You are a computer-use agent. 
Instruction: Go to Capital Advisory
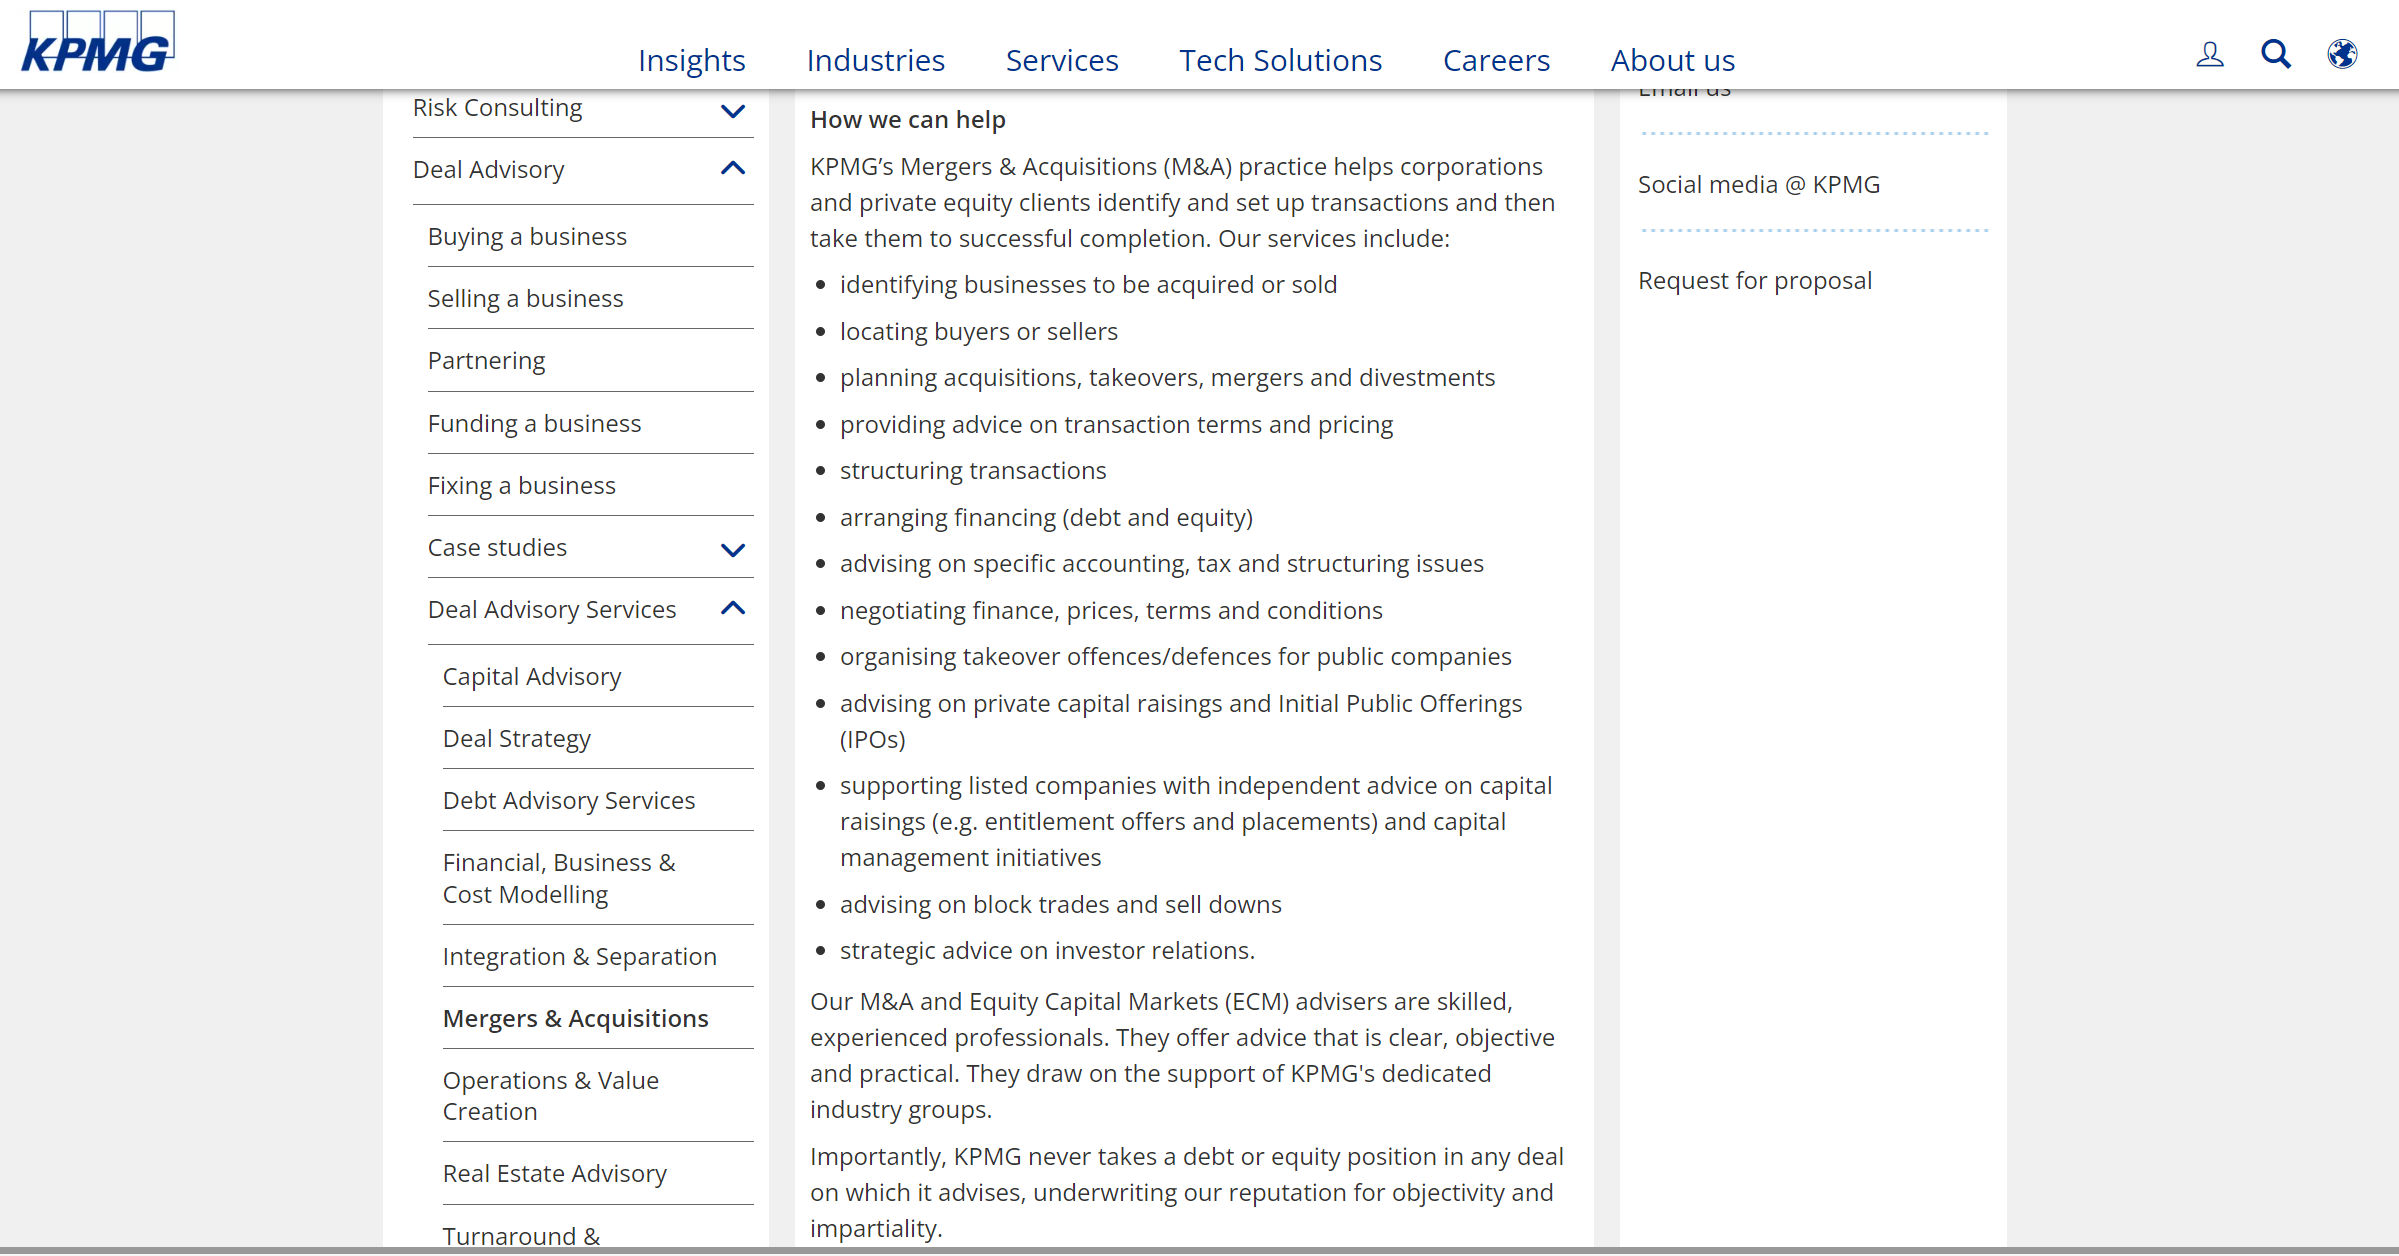532,677
